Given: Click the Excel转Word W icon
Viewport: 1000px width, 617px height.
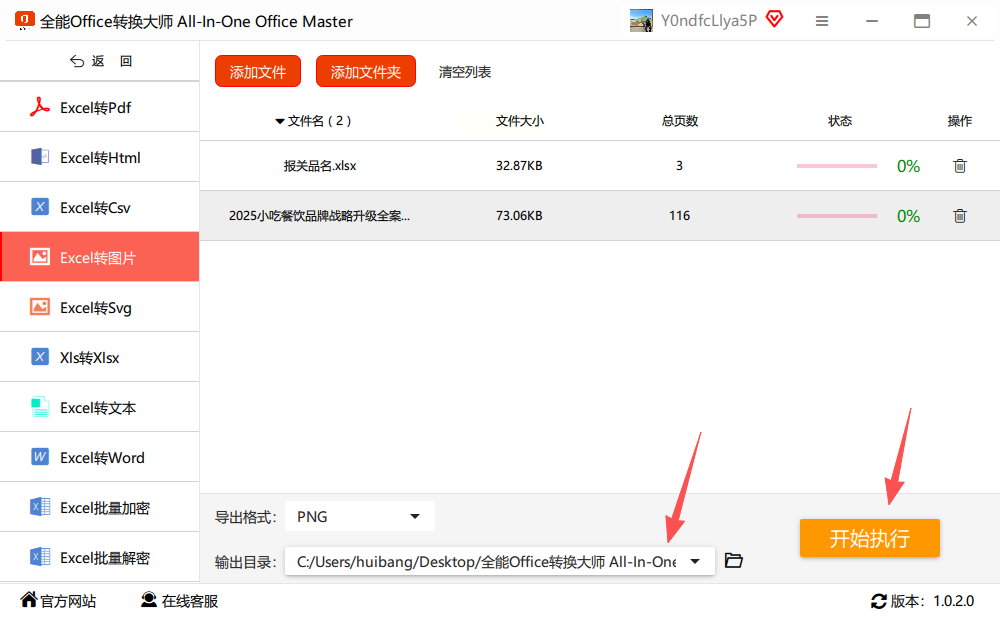Looking at the screenshot, I should click(40, 457).
